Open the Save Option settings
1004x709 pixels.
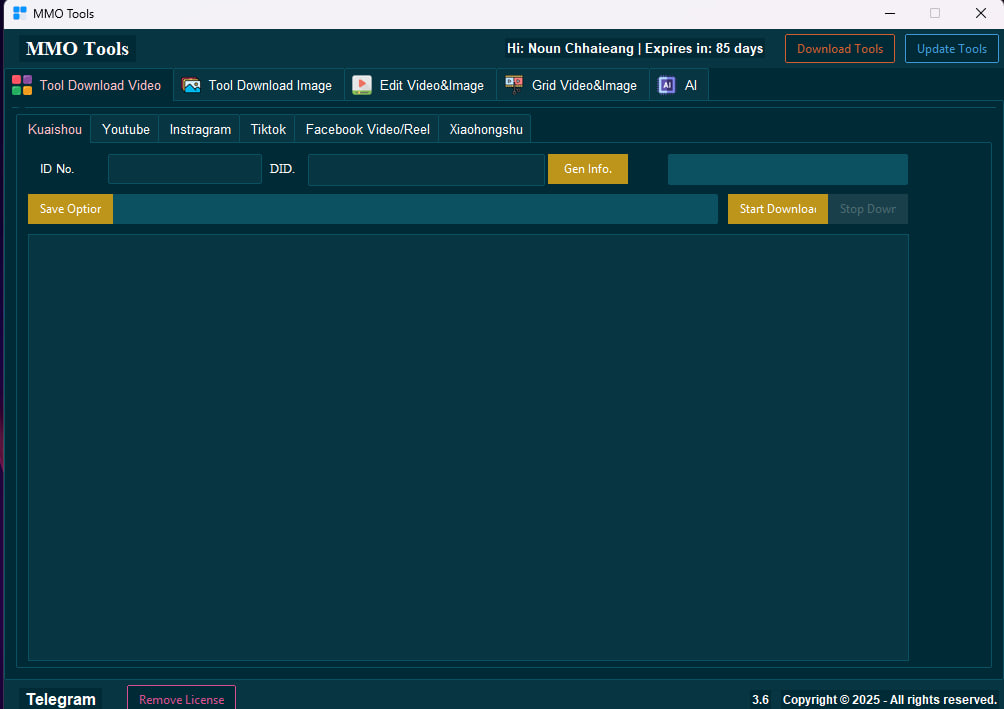(x=70, y=209)
